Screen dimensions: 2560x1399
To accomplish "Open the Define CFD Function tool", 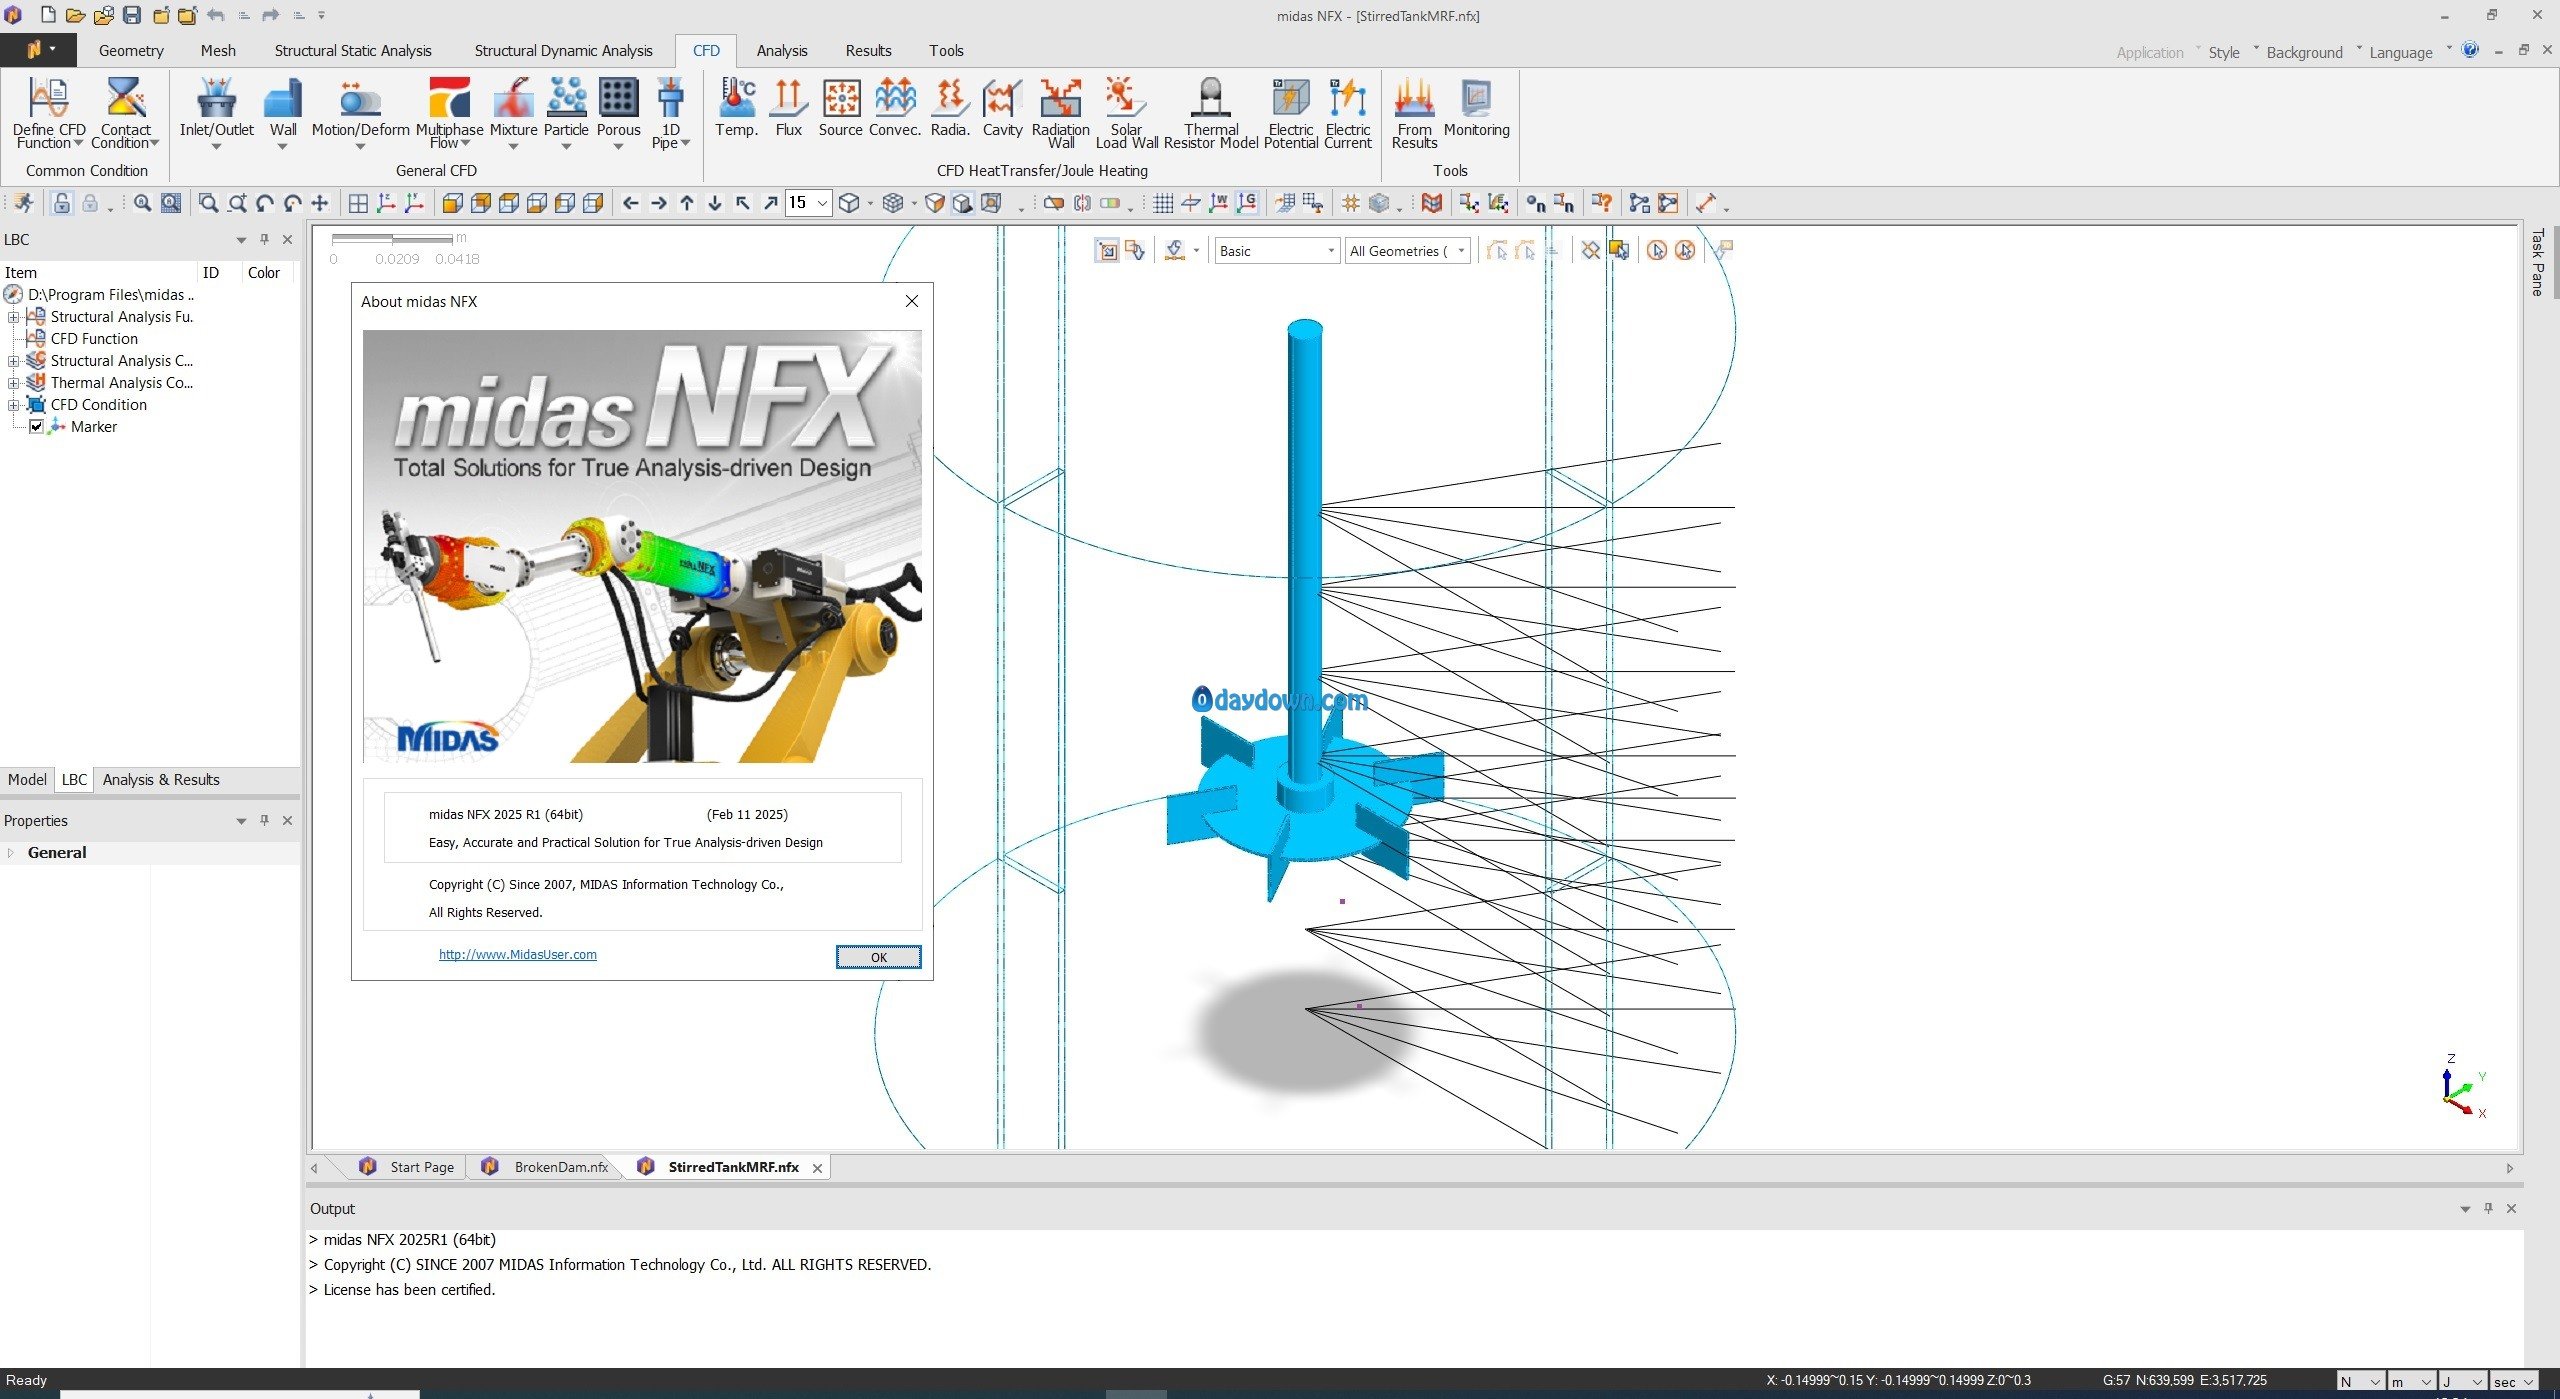I will (48, 112).
